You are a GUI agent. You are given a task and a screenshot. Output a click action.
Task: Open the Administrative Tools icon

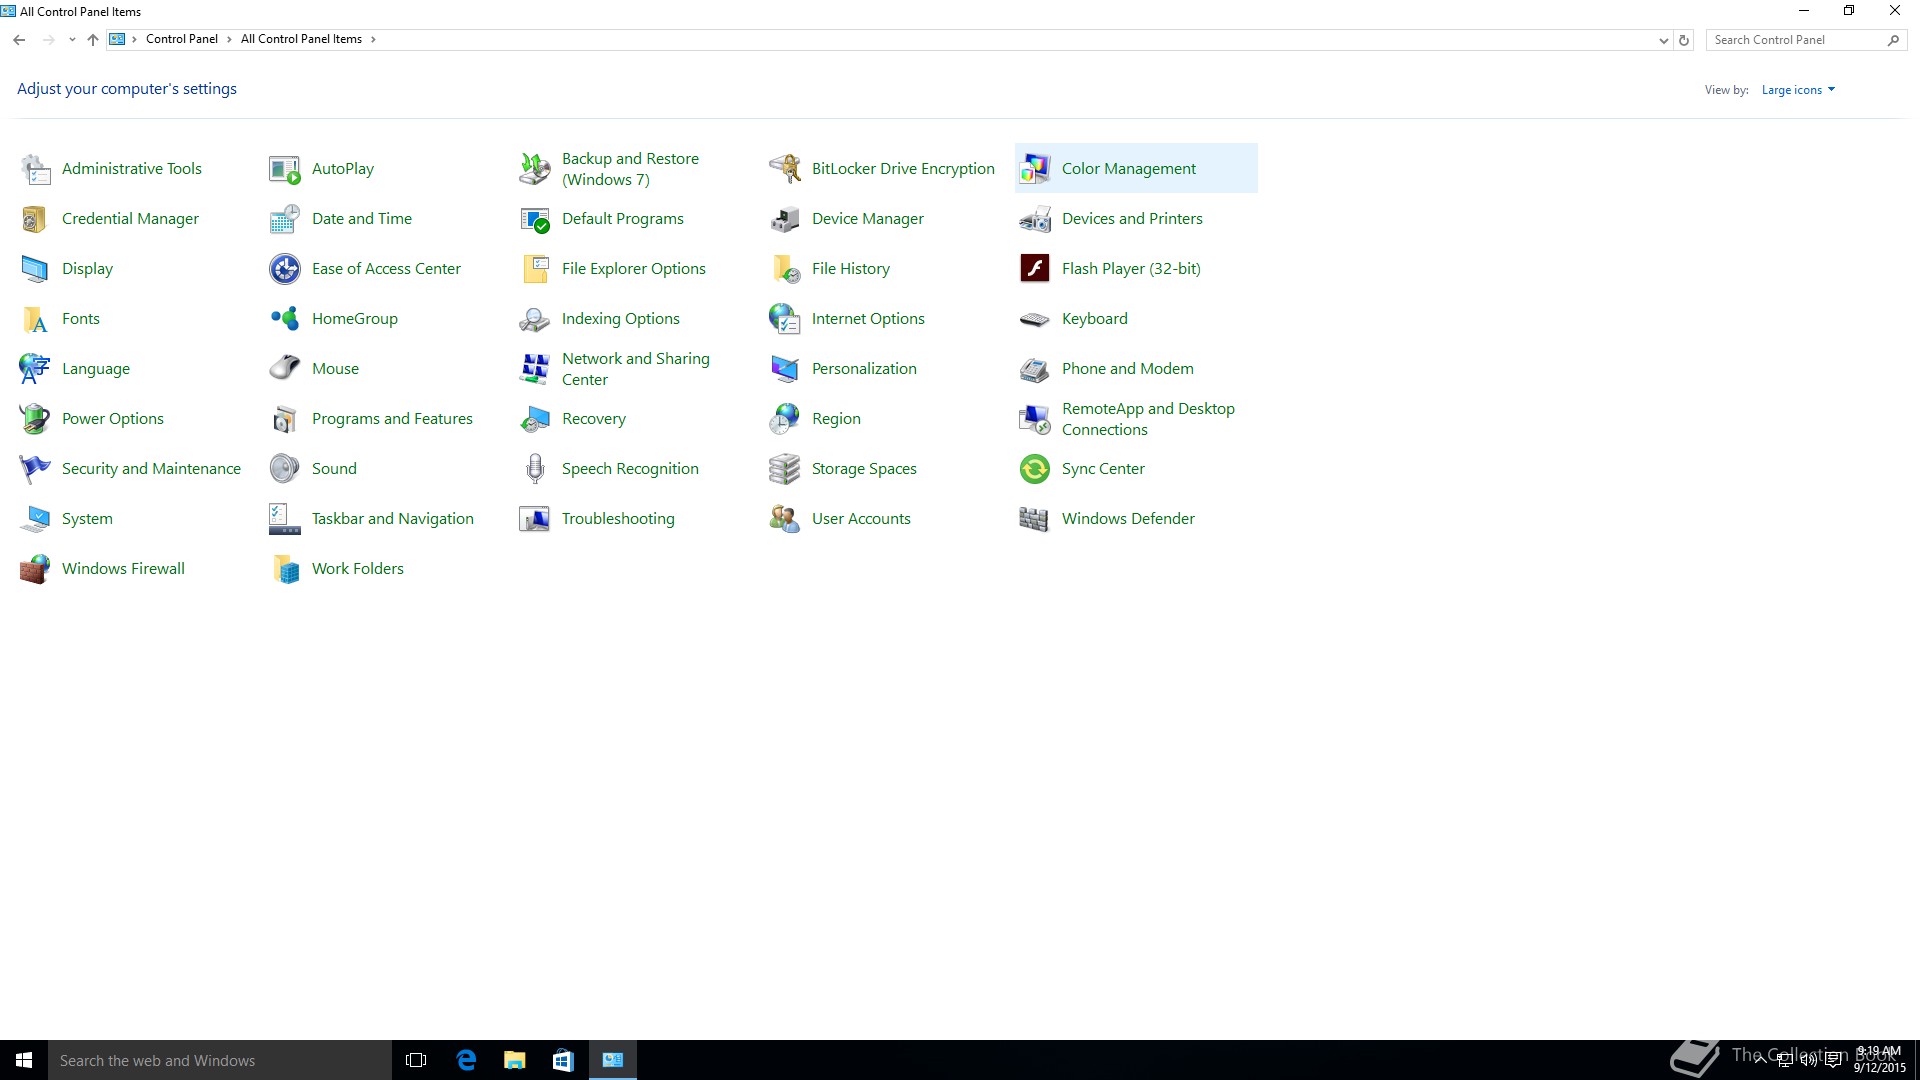click(x=35, y=169)
